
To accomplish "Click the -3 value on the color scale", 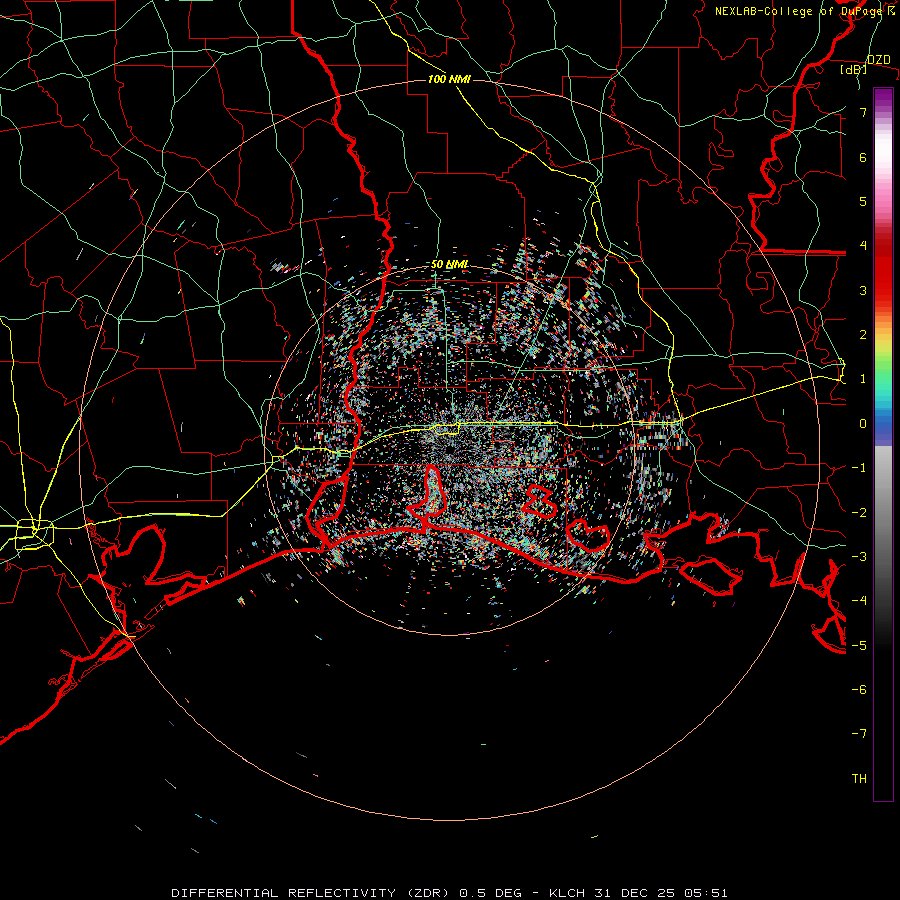I will click(x=859, y=557).
